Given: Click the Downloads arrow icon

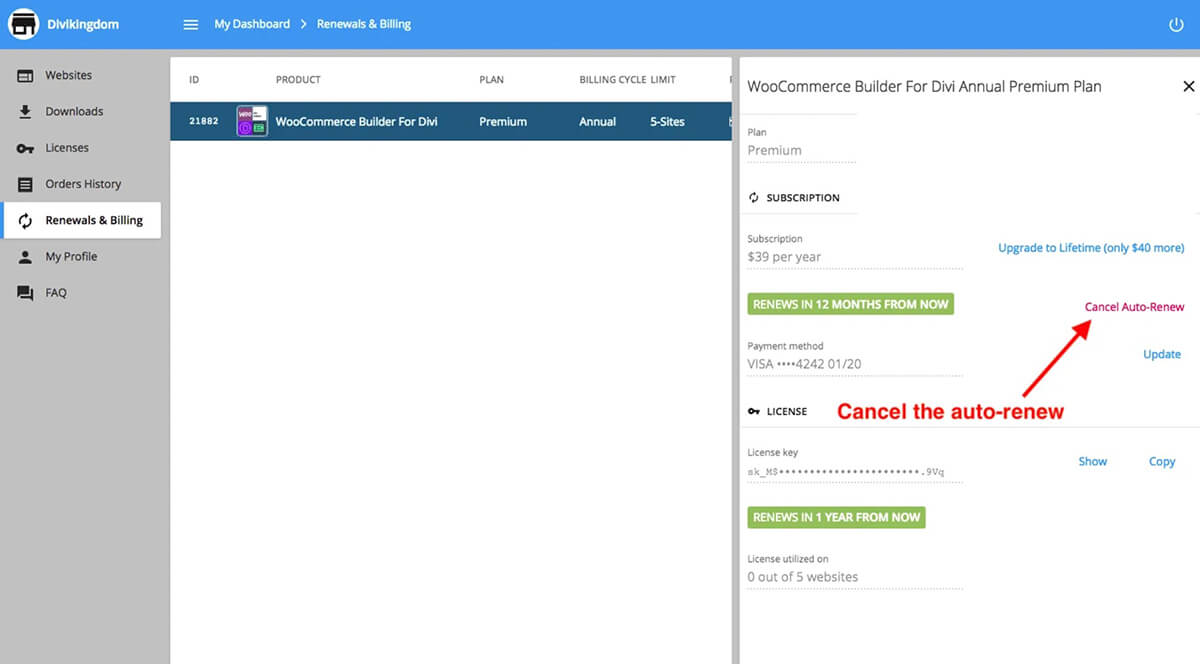Looking at the screenshot, I should pyautogui.click(x=25, y=112).
